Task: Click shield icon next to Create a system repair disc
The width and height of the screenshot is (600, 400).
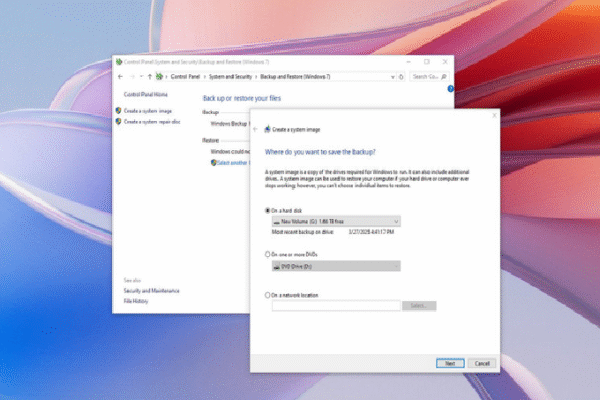Action: tap(118, 121)
